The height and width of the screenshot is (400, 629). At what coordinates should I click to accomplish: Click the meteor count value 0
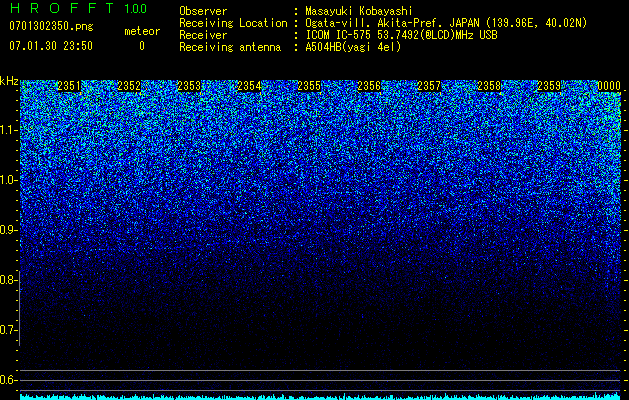coord(142,46)
